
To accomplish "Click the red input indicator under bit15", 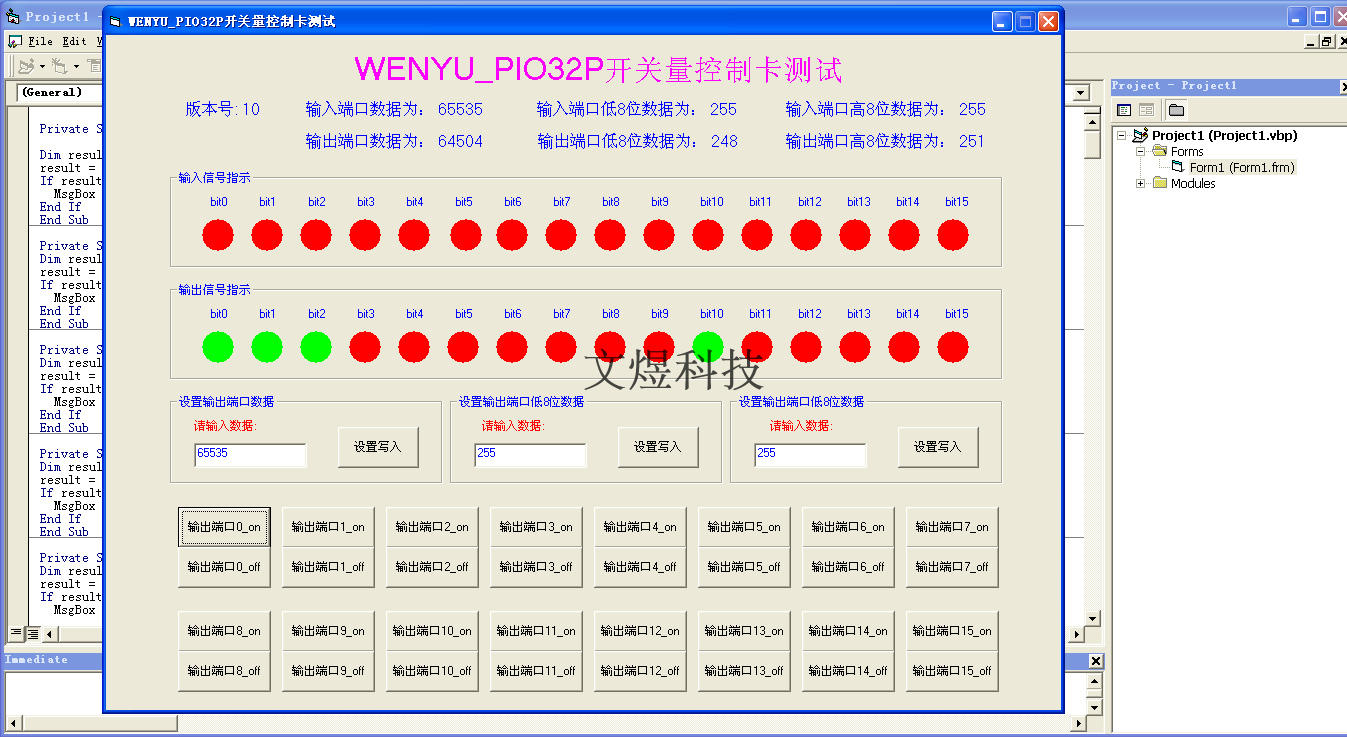I will point(953,235).
